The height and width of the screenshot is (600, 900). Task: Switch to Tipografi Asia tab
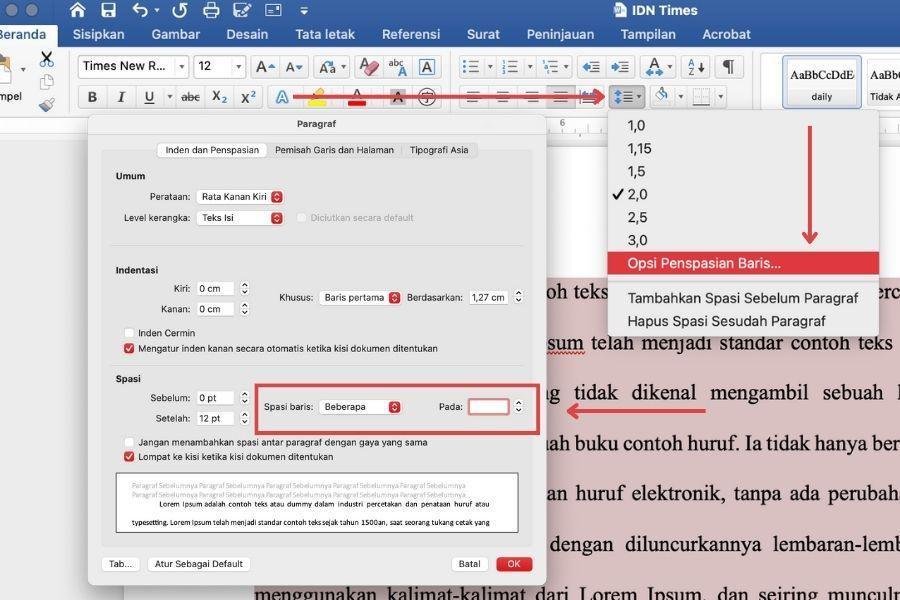click(x=439, y=150)
